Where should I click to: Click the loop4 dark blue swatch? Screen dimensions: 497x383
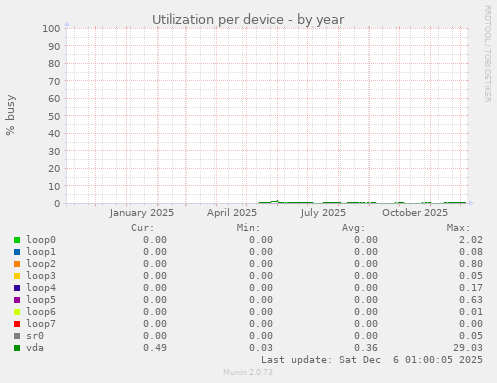point(17,288)
